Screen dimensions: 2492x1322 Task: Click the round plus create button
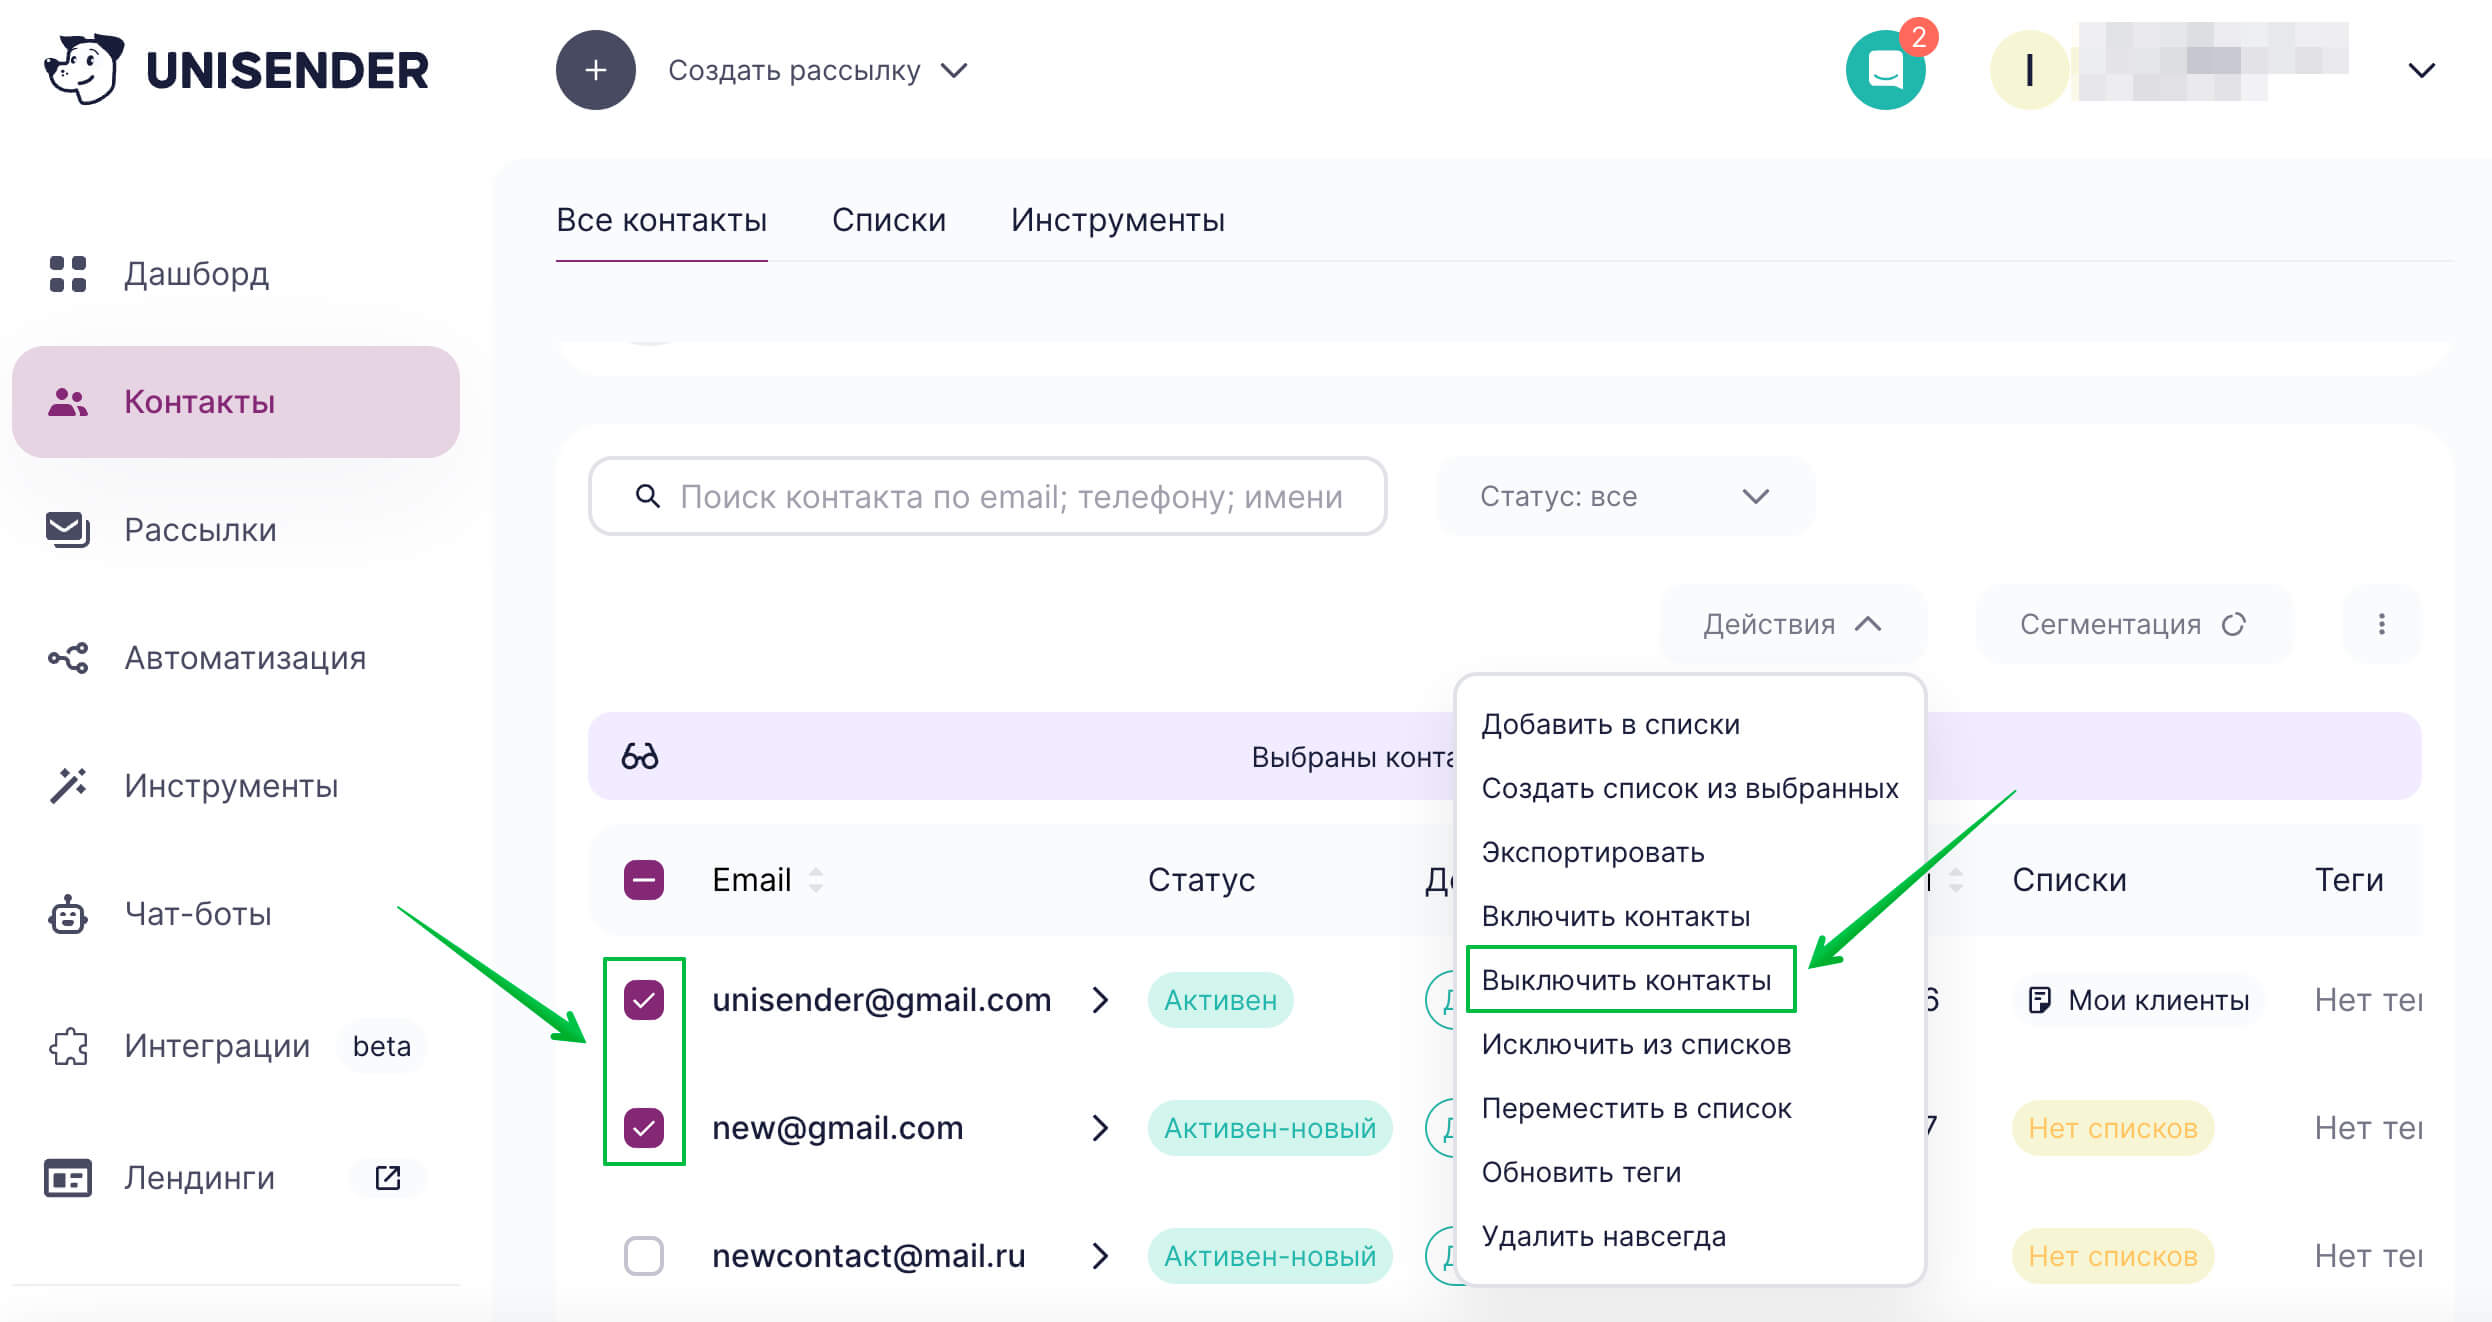pos(596,70)
